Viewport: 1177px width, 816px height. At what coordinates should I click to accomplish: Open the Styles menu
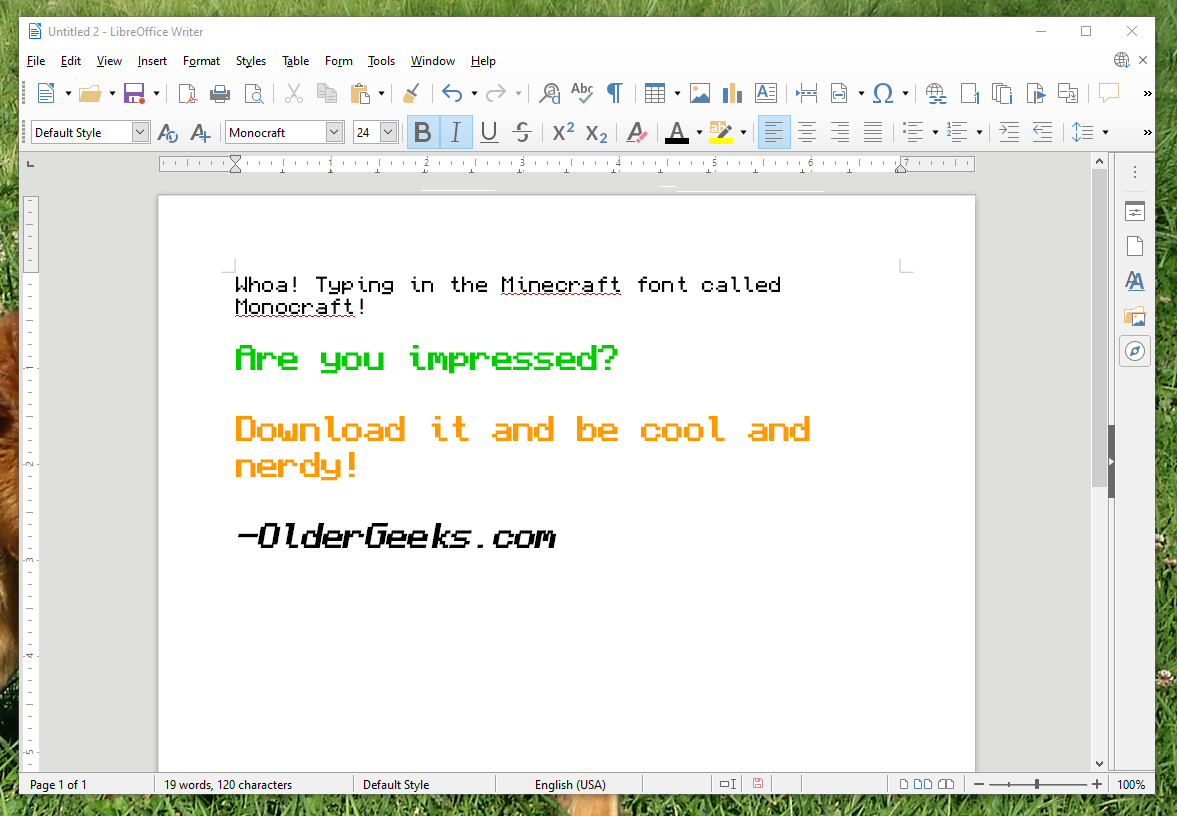[251, 61]
